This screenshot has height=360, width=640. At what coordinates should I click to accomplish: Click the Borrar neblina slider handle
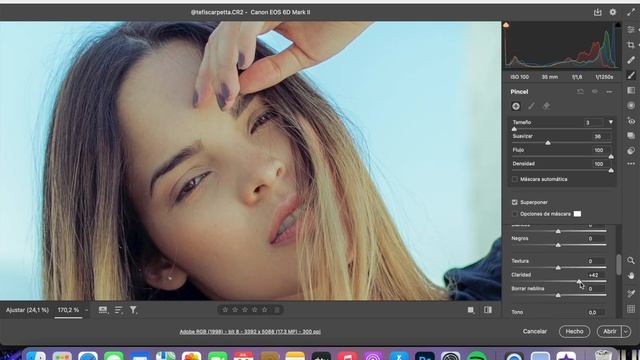pyautogui.click(x=558, y=295)
